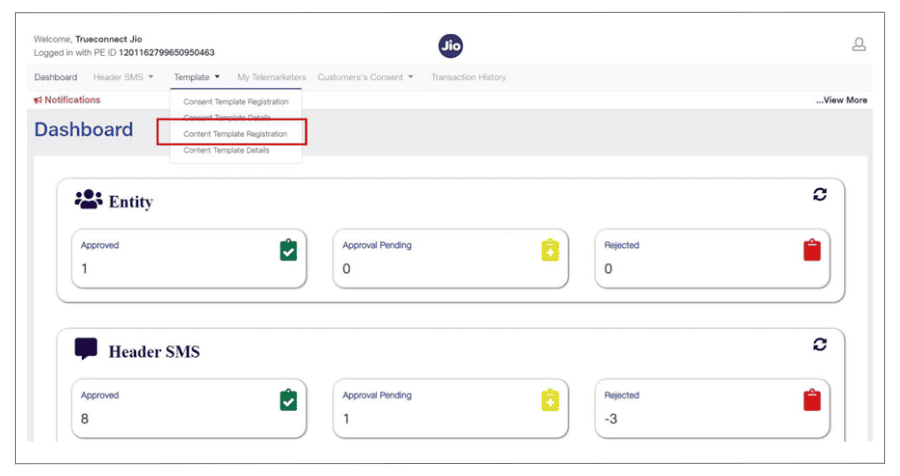
Task: Select Consent Template Registration
Action: (x=236, y=102)
